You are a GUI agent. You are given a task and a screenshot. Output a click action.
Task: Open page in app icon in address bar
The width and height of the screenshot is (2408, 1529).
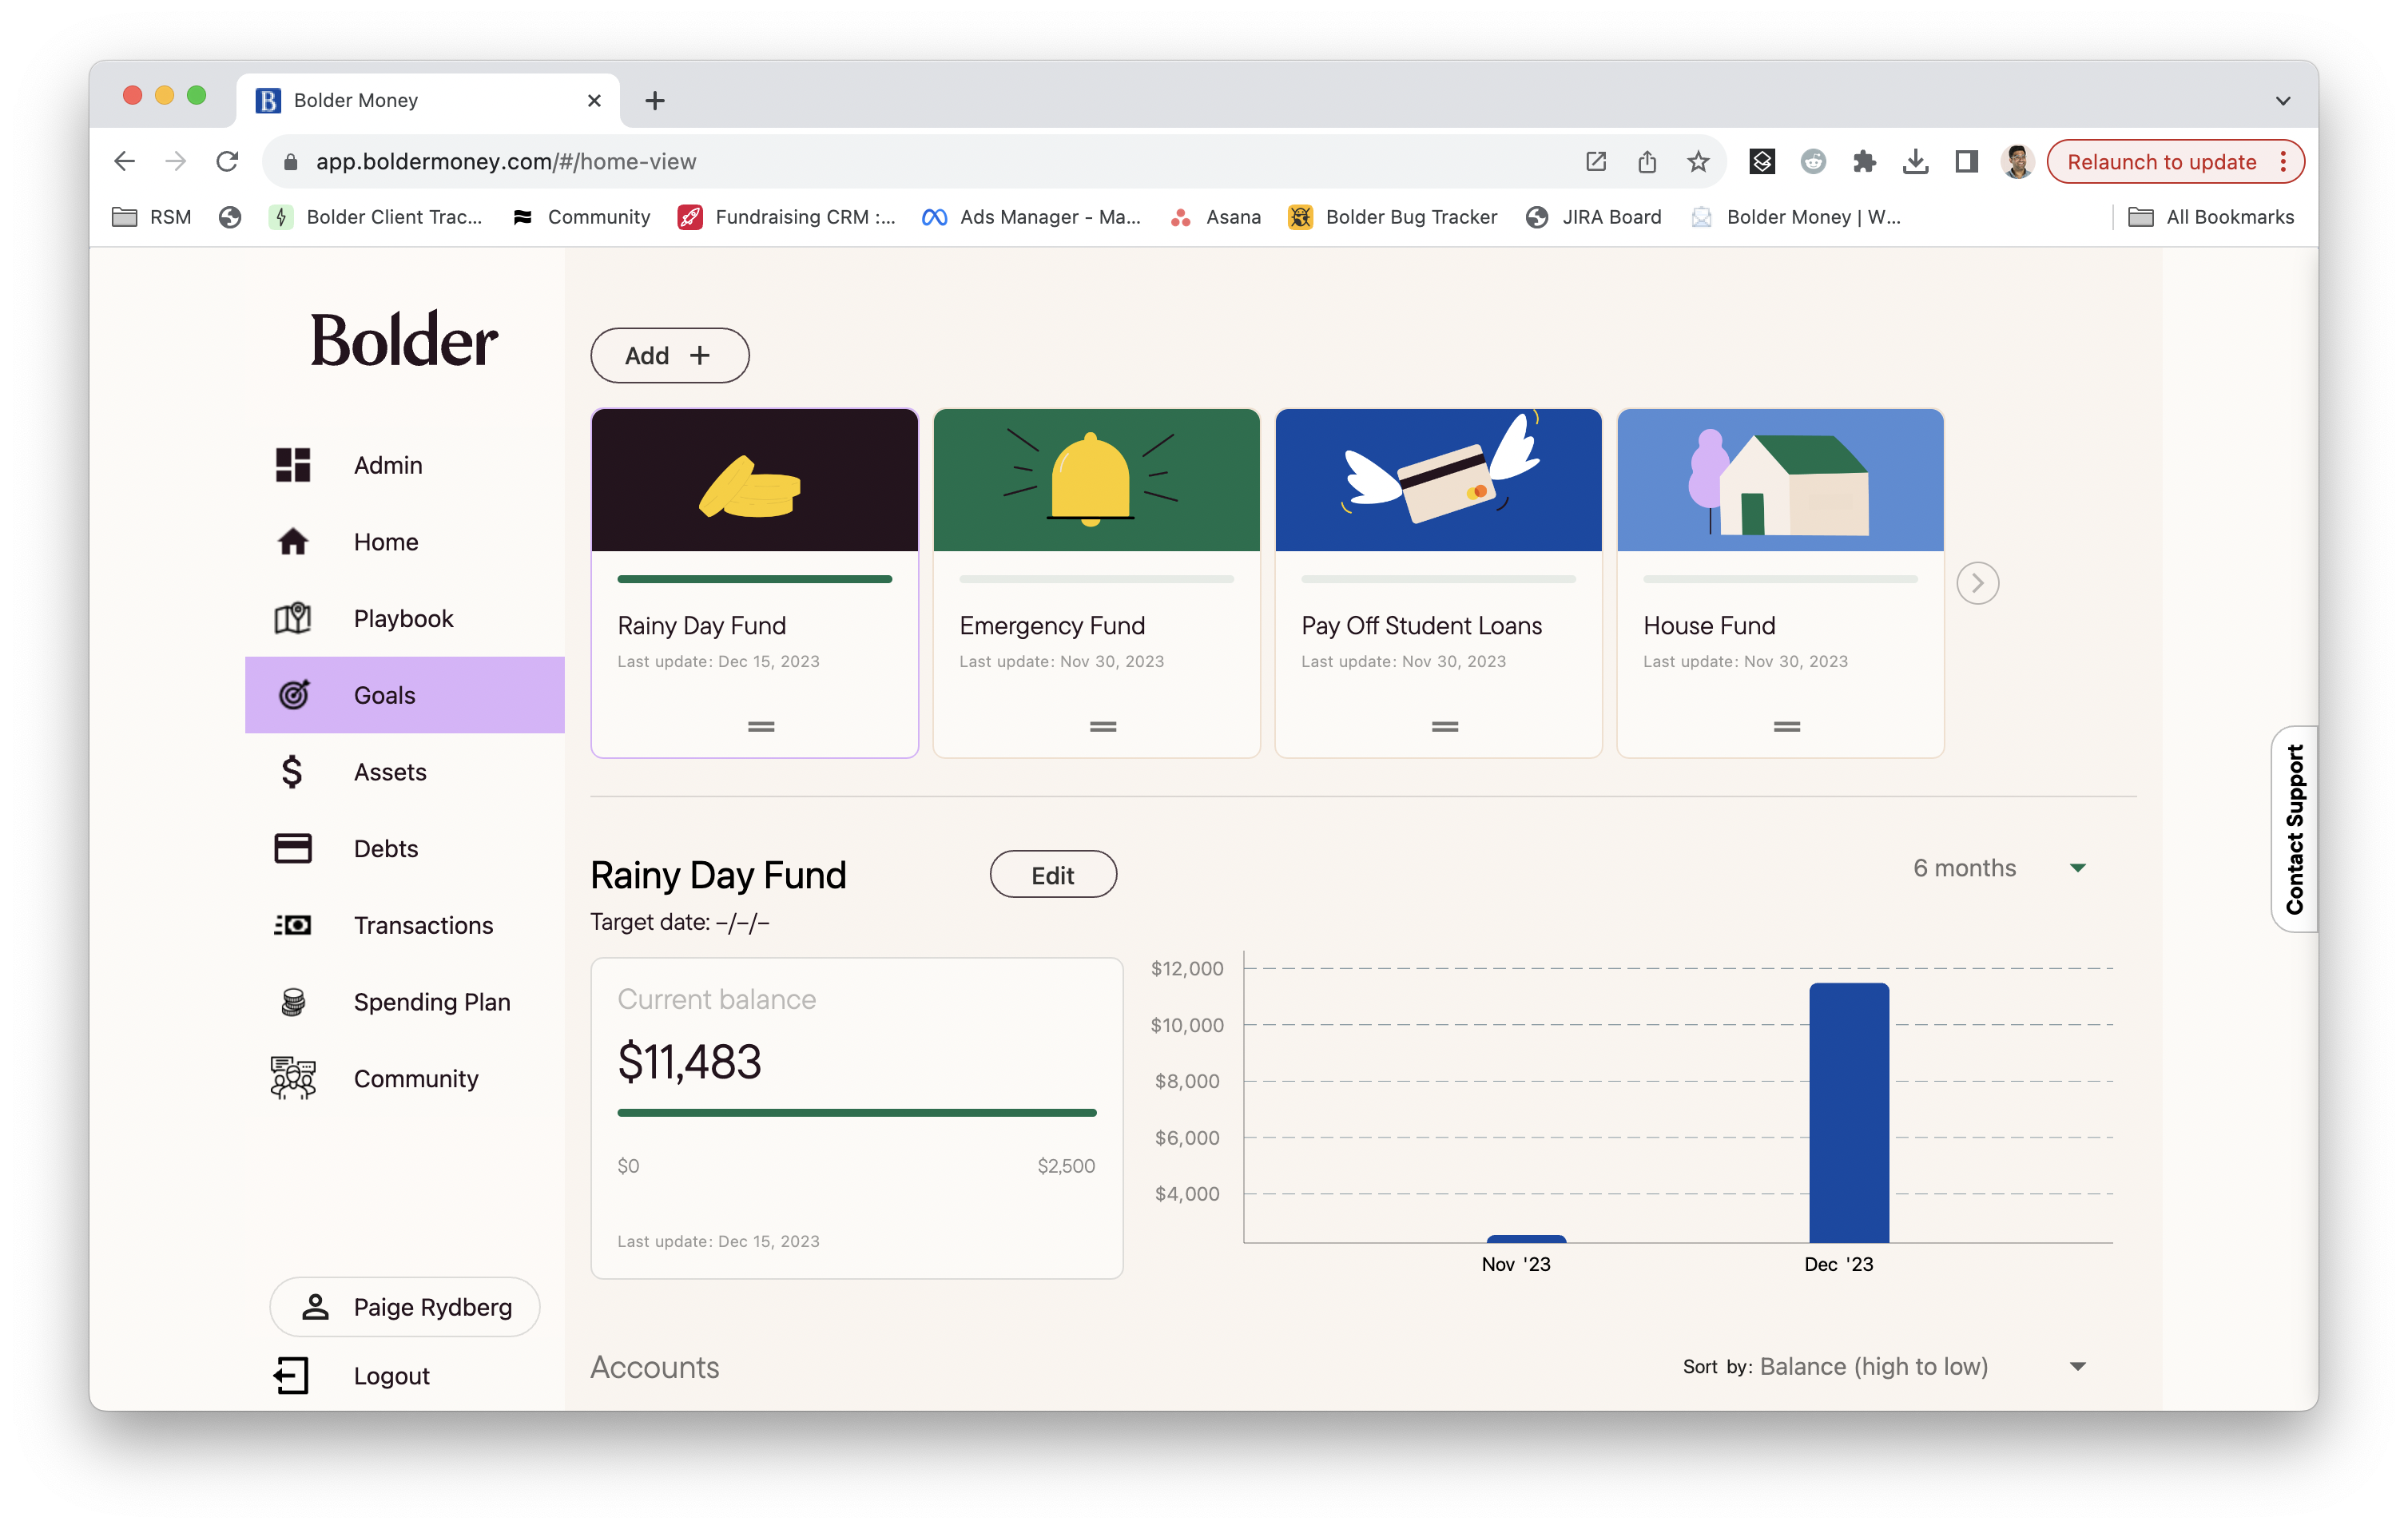pos(1596,161)
